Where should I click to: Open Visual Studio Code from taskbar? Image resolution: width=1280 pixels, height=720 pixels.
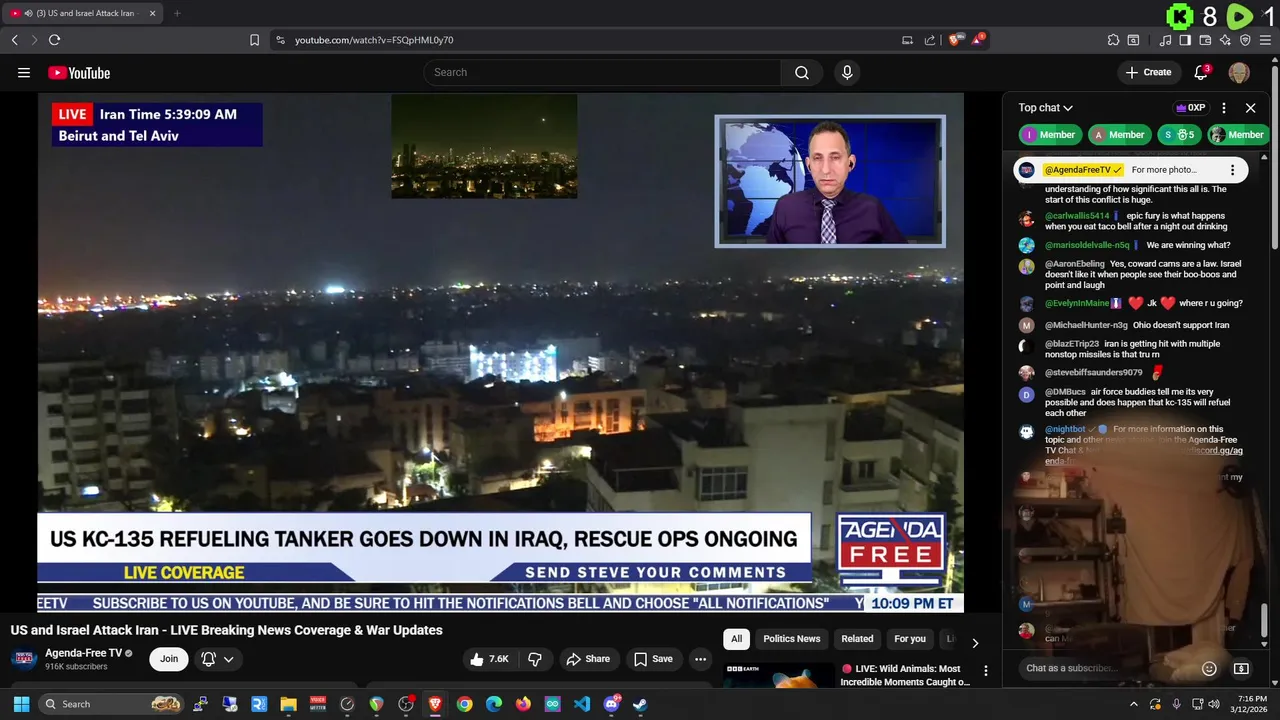[x=582, y=704]
